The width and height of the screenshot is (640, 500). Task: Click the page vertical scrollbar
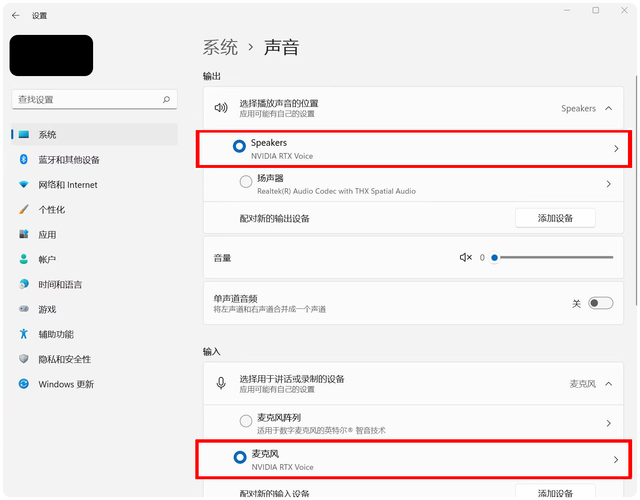[x=637, y=190]
